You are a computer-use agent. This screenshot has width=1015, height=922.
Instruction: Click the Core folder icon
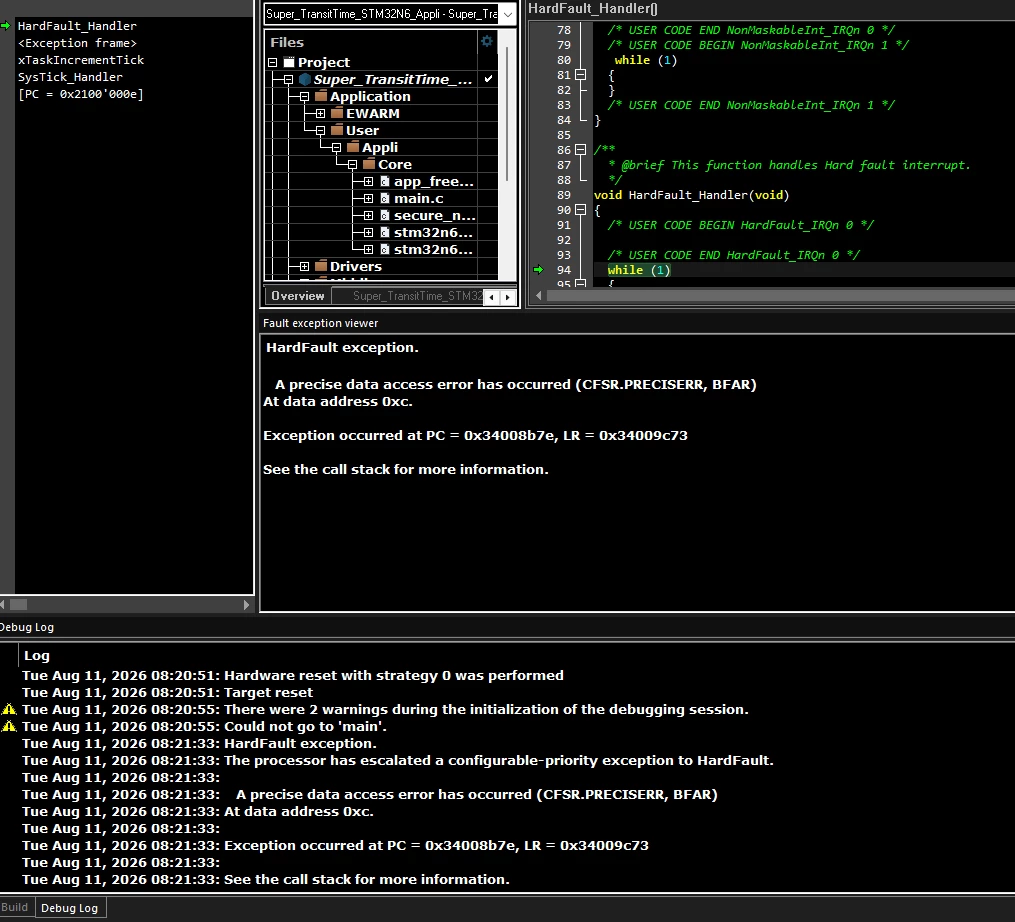369,164
